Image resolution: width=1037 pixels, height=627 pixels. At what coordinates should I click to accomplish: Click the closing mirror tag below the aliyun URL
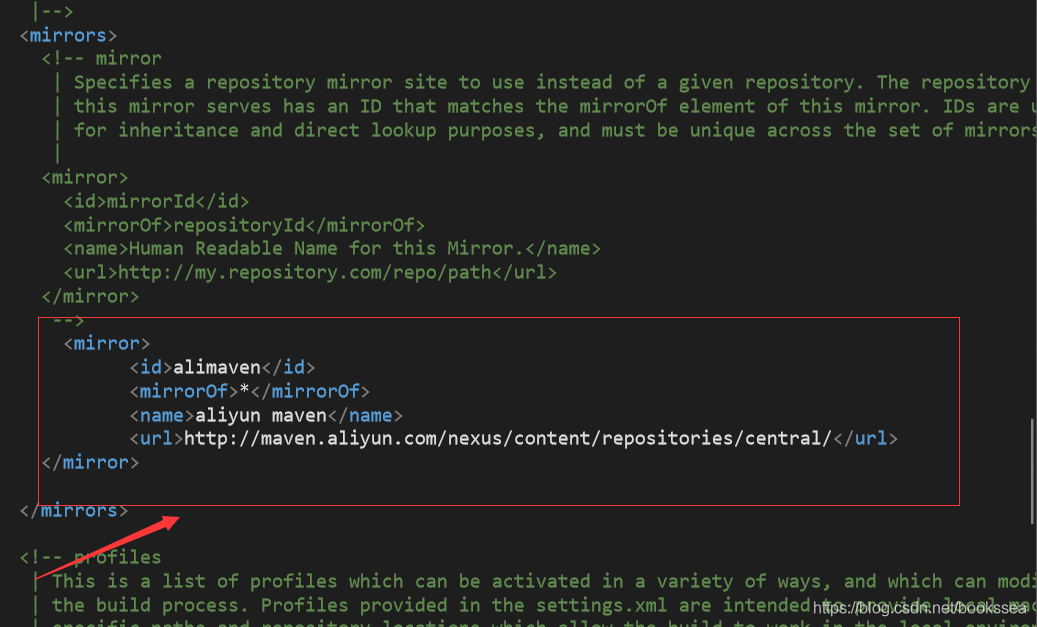tap(90, 462)
